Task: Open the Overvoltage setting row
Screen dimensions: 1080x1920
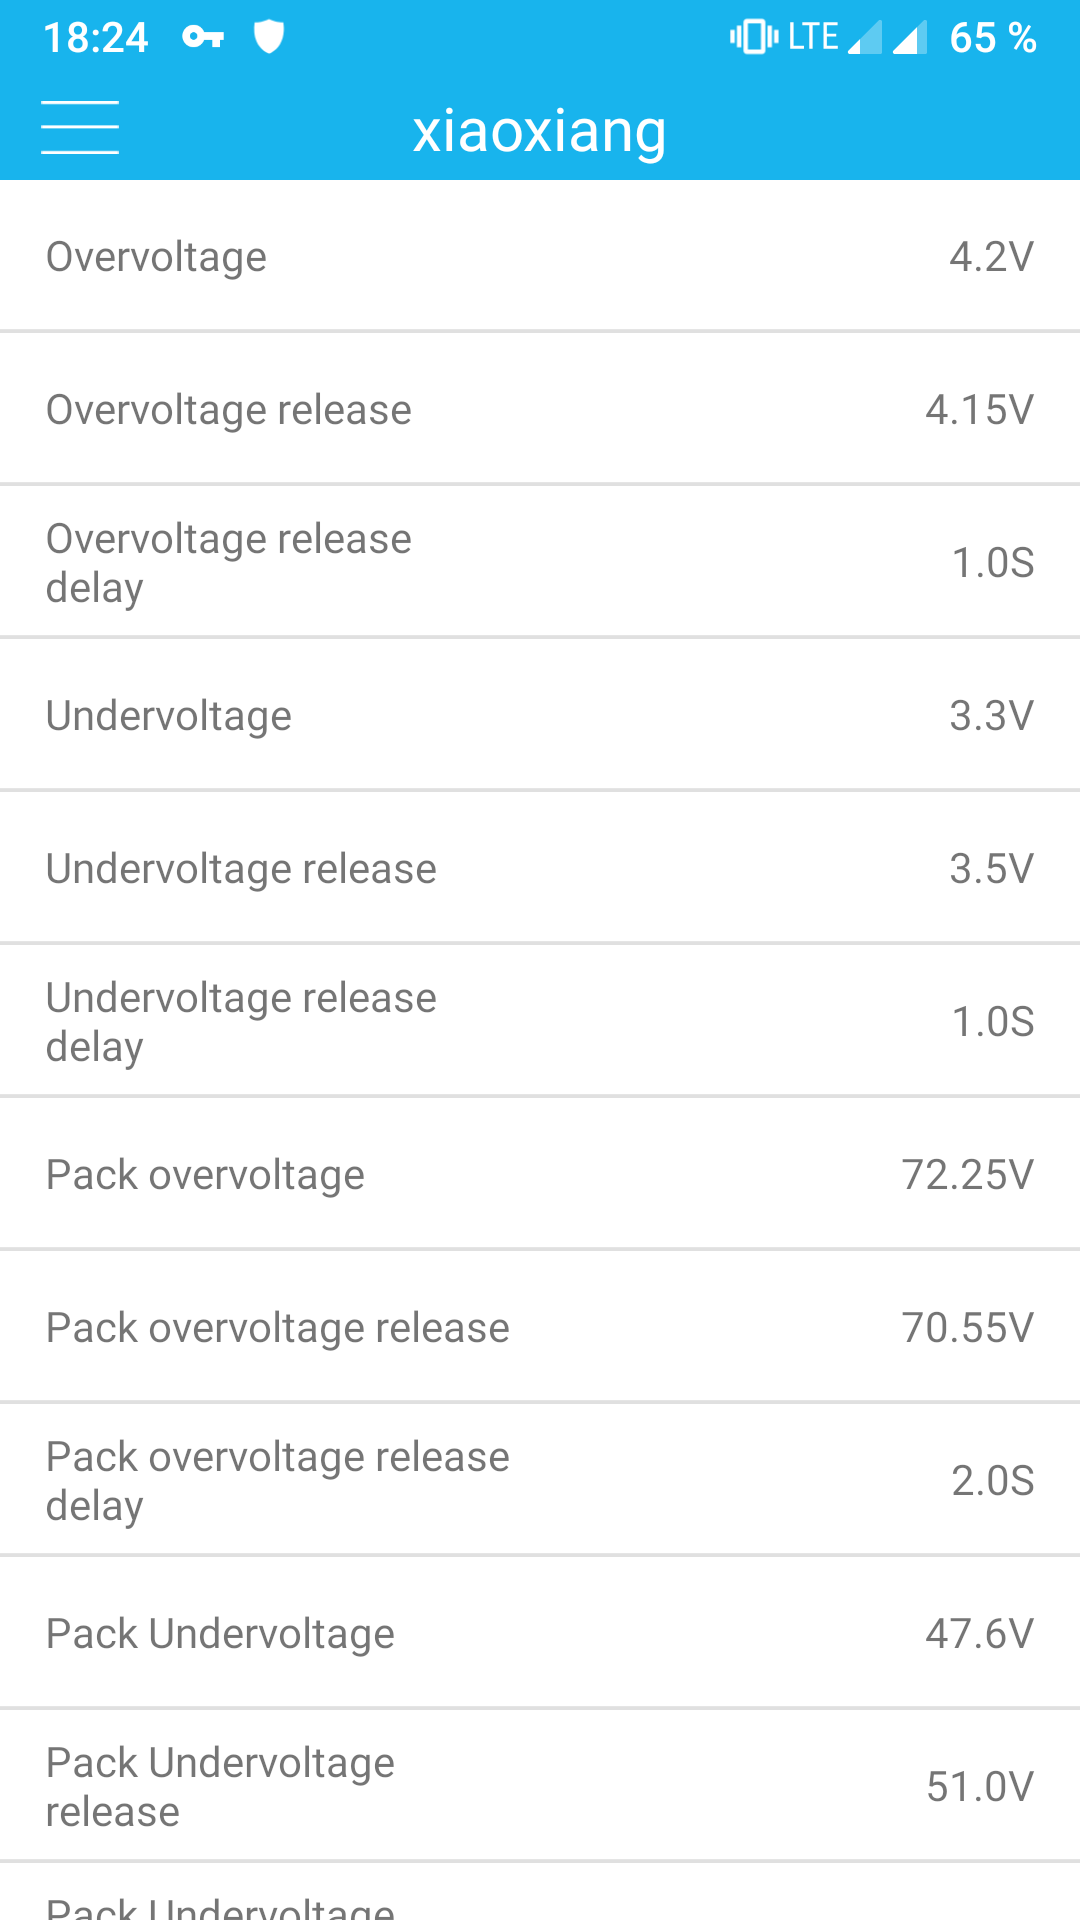Action: point(540,257)
